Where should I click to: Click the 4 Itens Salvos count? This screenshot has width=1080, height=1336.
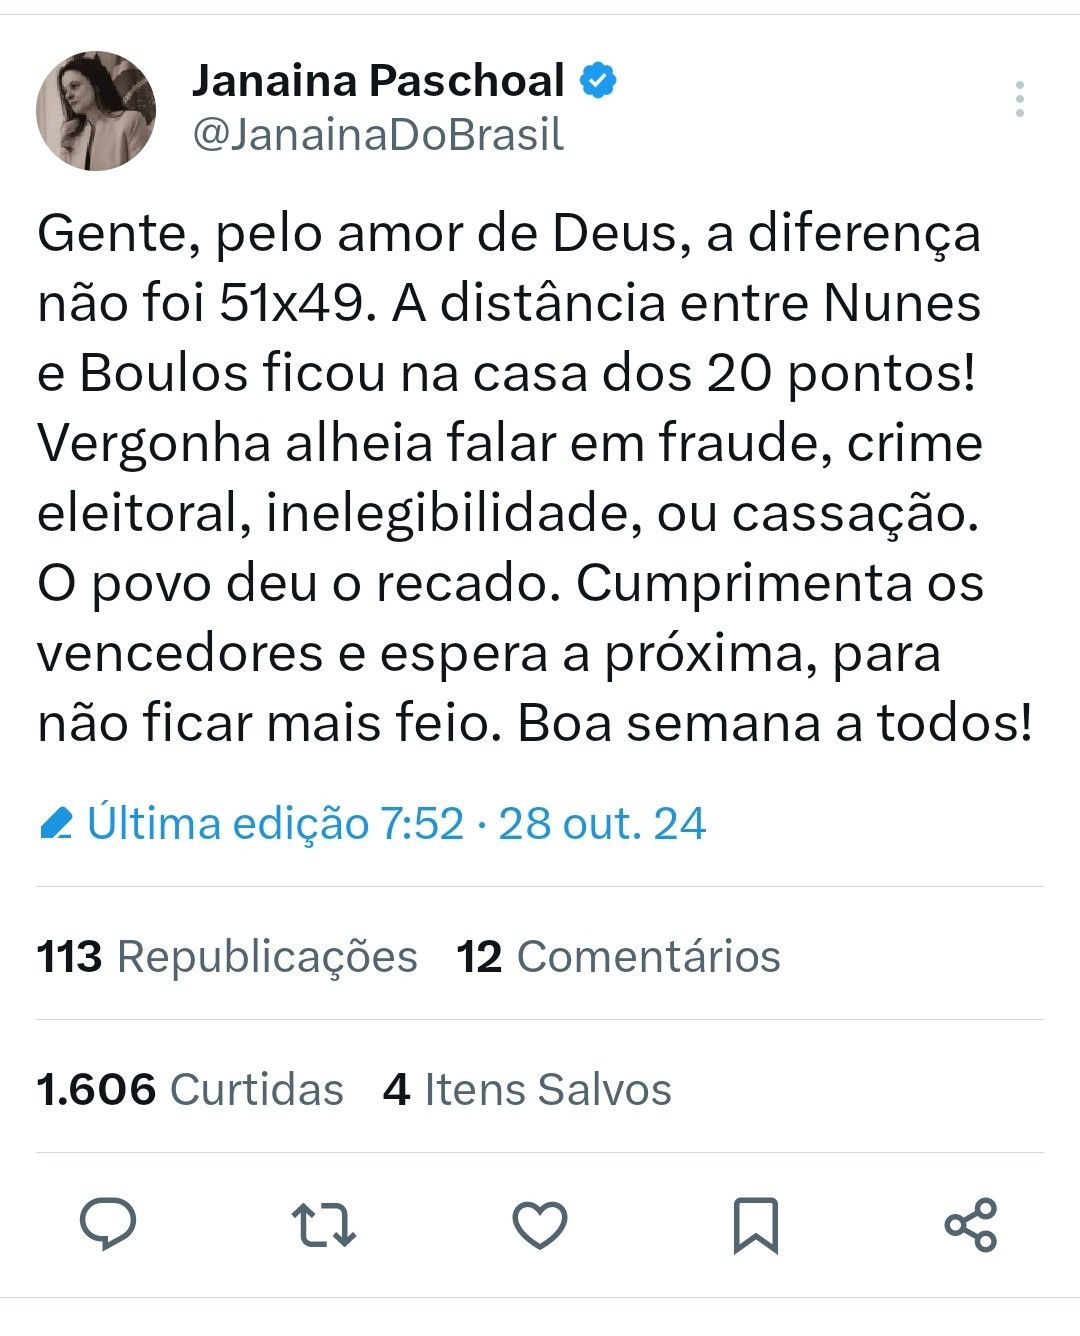[x=527, y=1089]
